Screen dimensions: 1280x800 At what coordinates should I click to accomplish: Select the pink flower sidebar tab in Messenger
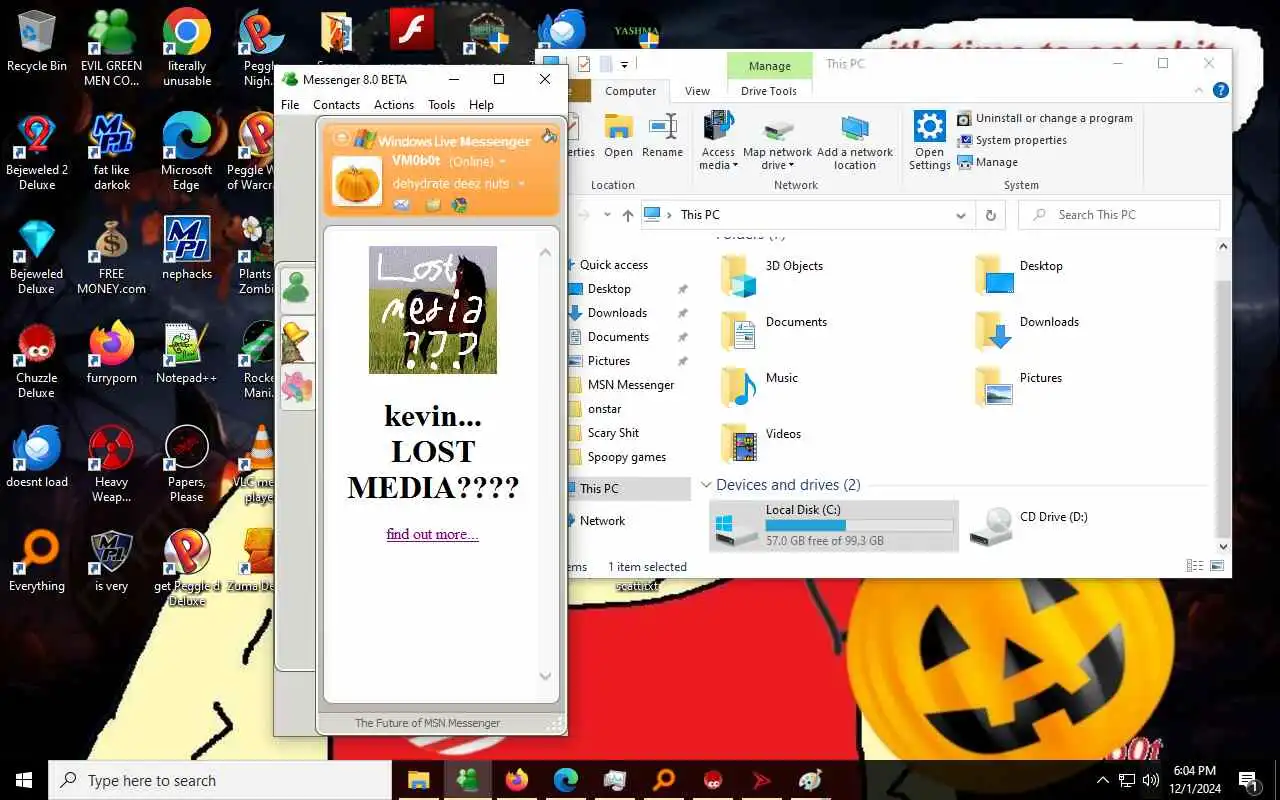tap(297, 386)
